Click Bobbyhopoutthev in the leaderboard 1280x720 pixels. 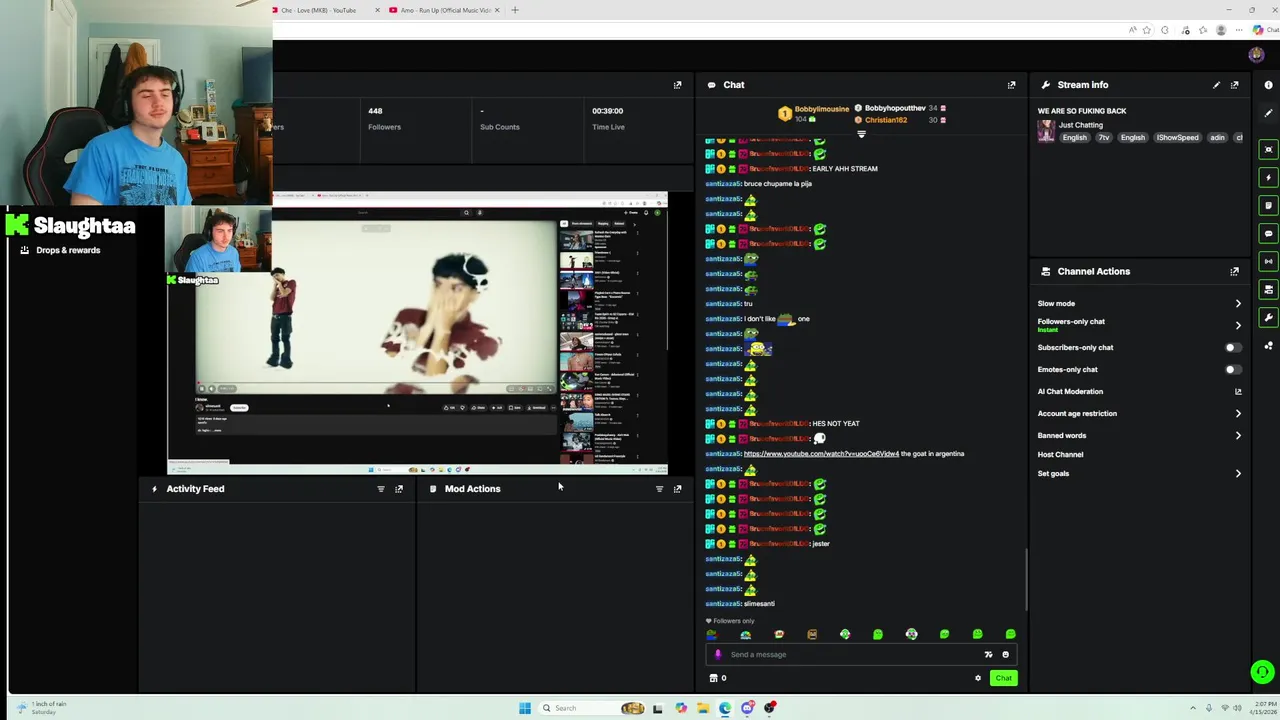point(895,108)
